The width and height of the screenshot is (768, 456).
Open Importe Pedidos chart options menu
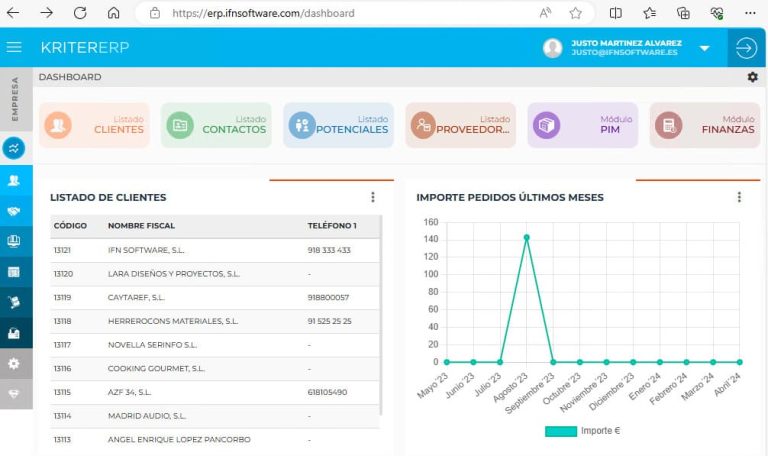(x=739, y=197)
